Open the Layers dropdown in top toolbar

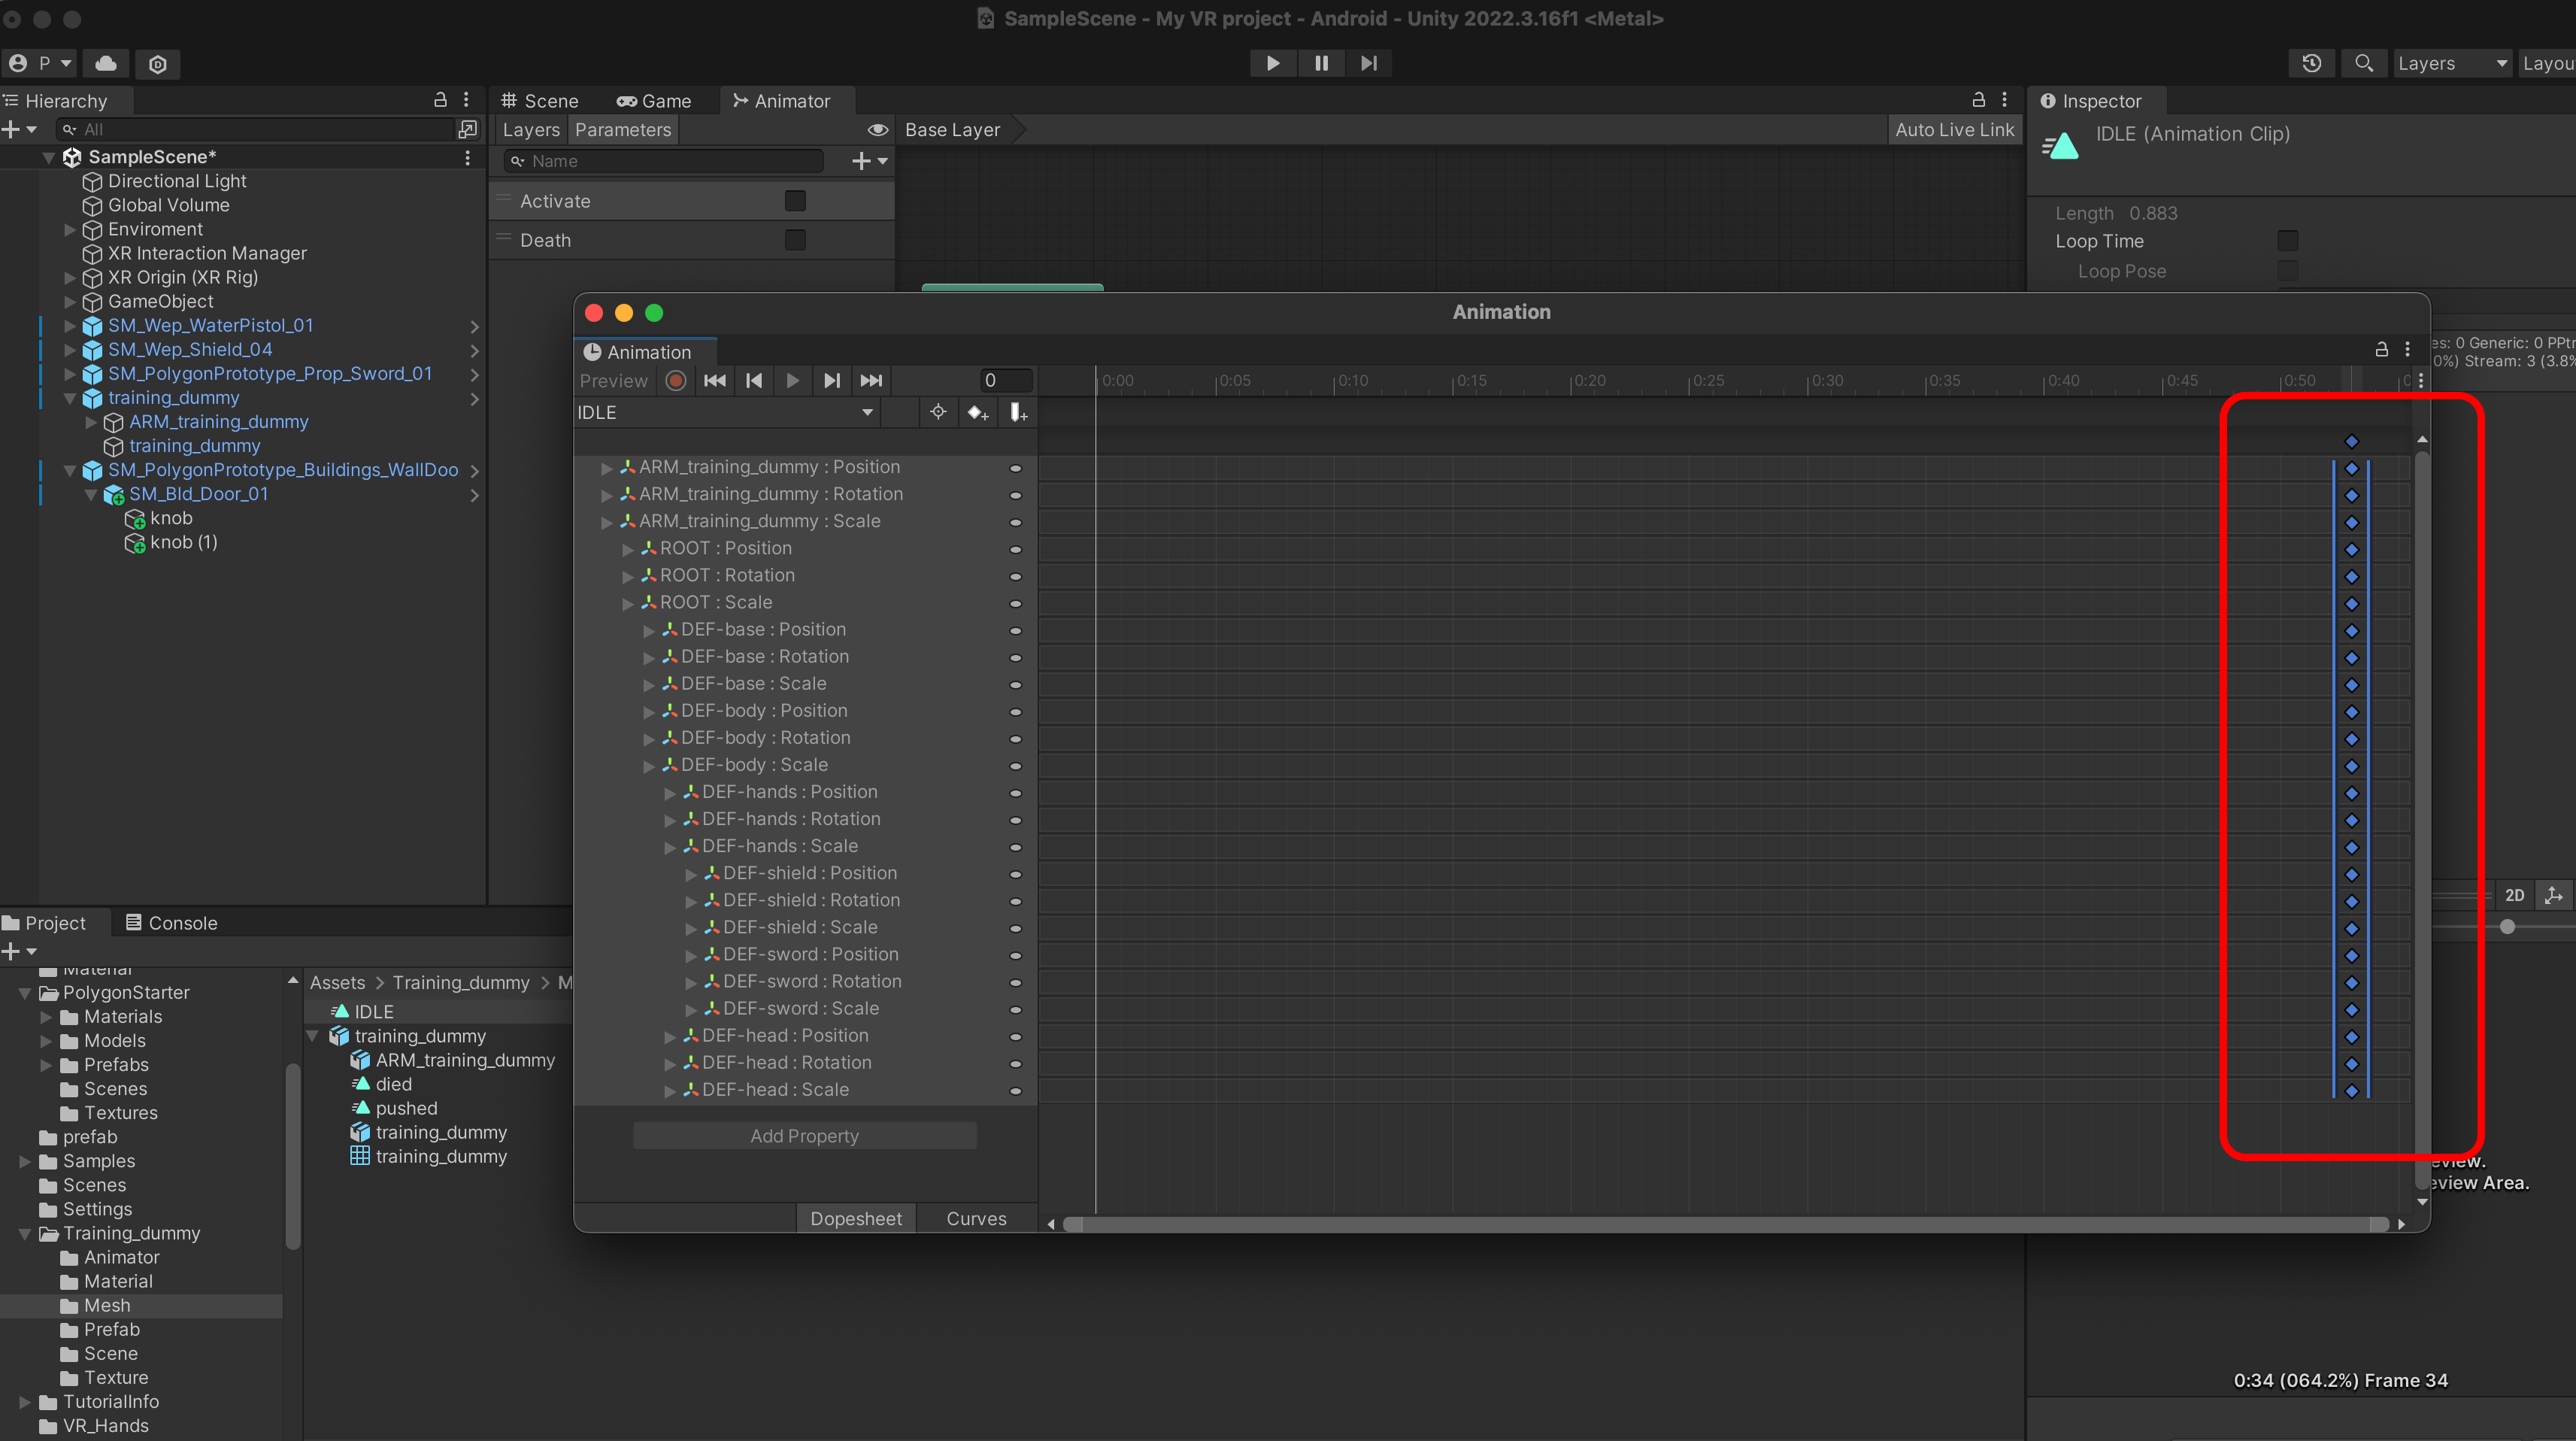2451,63
